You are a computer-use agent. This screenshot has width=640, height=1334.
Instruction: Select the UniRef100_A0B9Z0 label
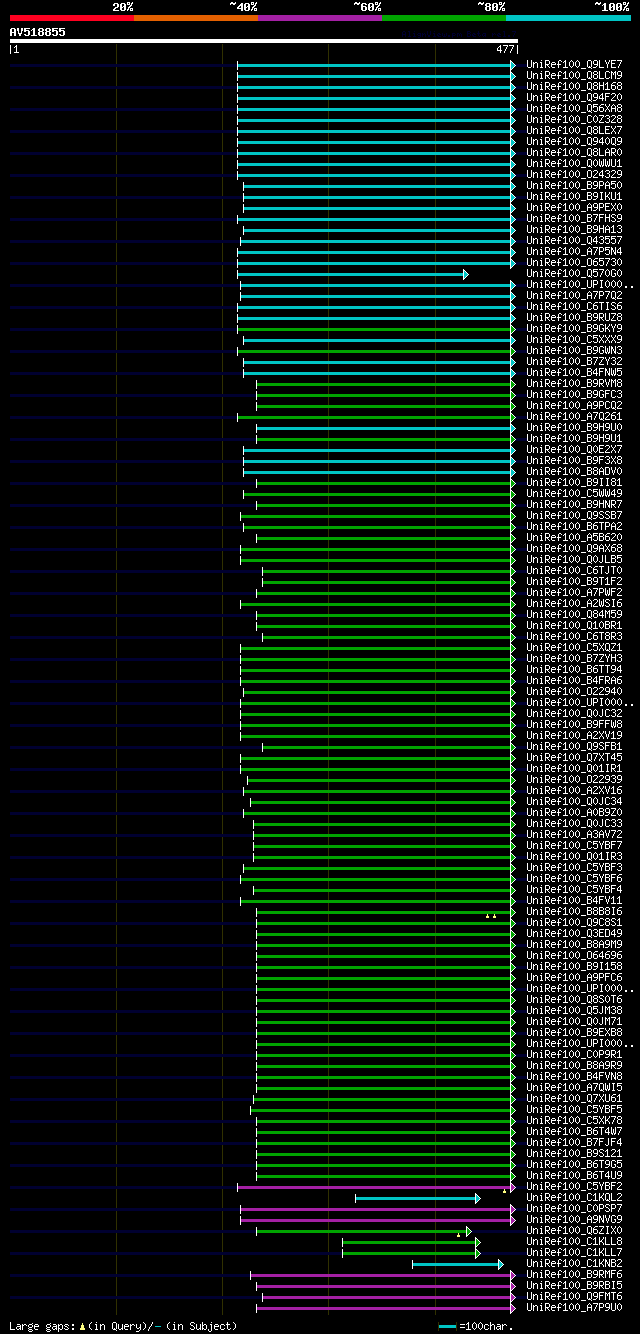coord(574,813)
